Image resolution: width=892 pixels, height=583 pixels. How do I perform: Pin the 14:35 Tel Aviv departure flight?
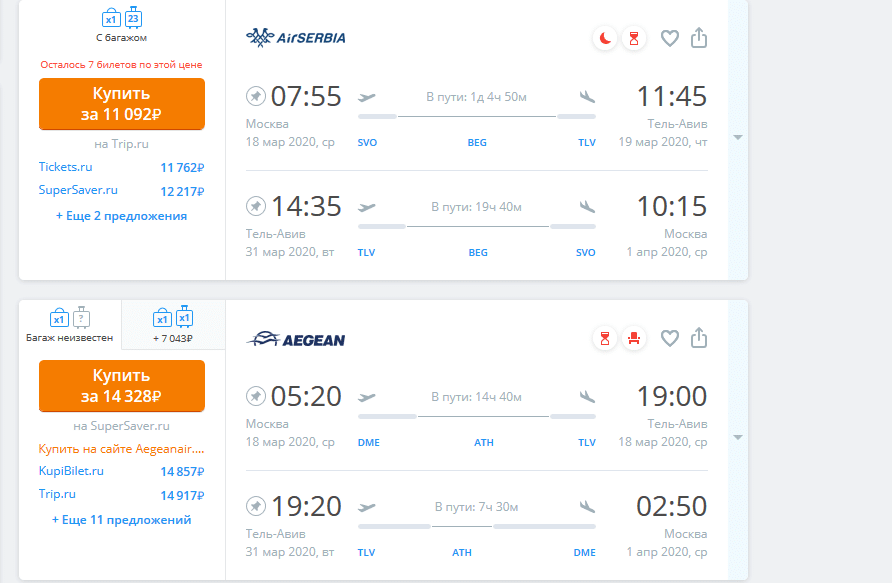coord(255,205)
